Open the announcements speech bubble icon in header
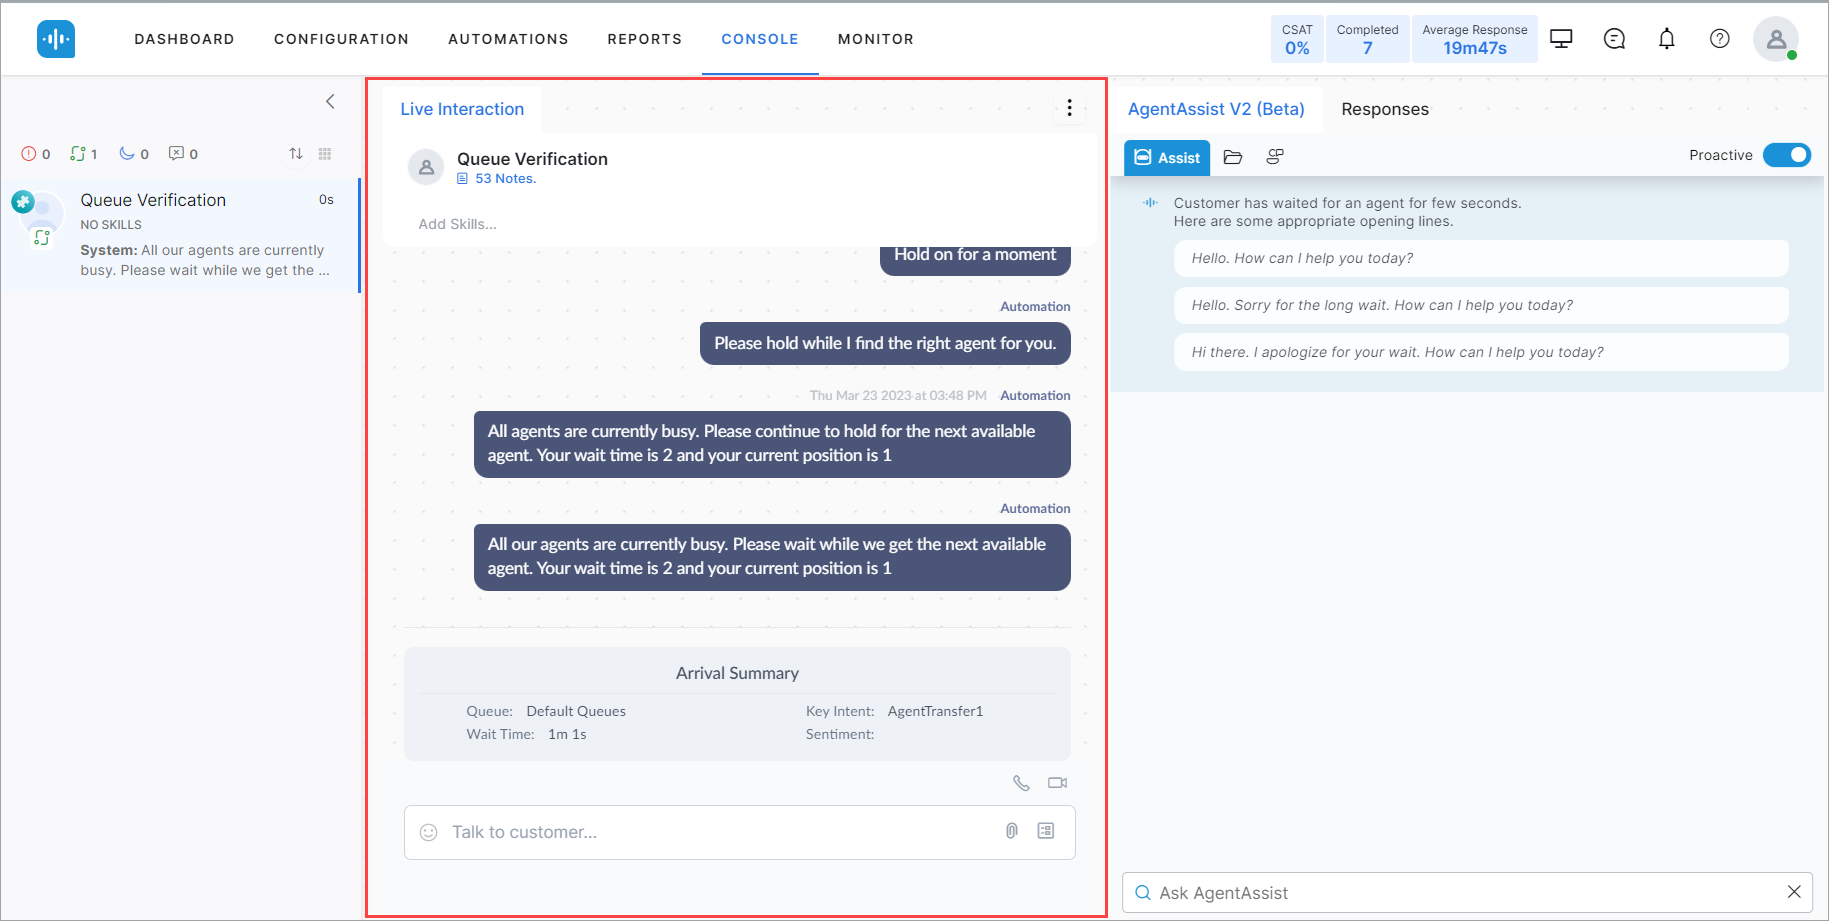 [x=1613, y=38]
